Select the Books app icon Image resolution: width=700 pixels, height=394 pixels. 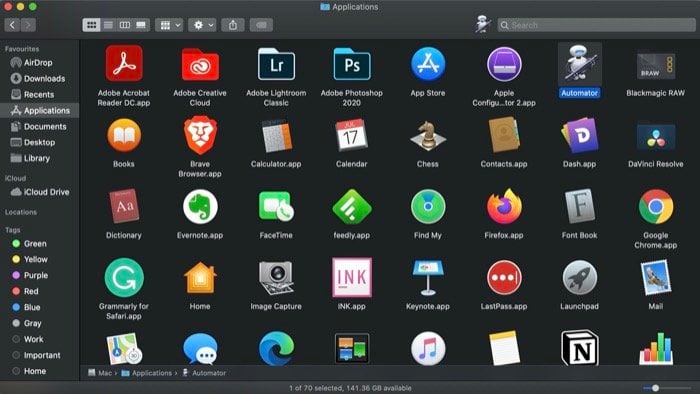tap(124, 136)
